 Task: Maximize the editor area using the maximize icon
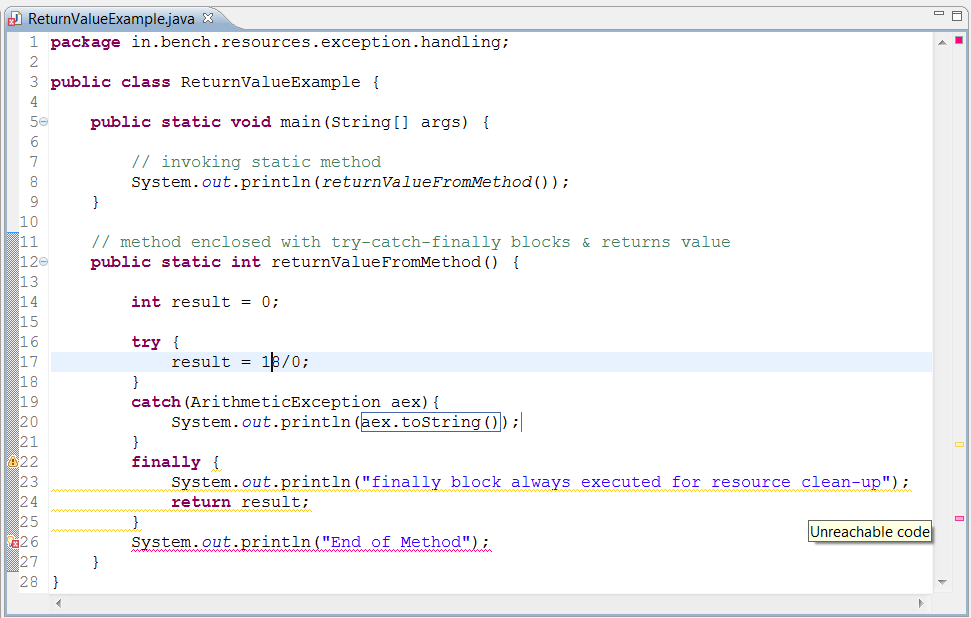(958, 15)
